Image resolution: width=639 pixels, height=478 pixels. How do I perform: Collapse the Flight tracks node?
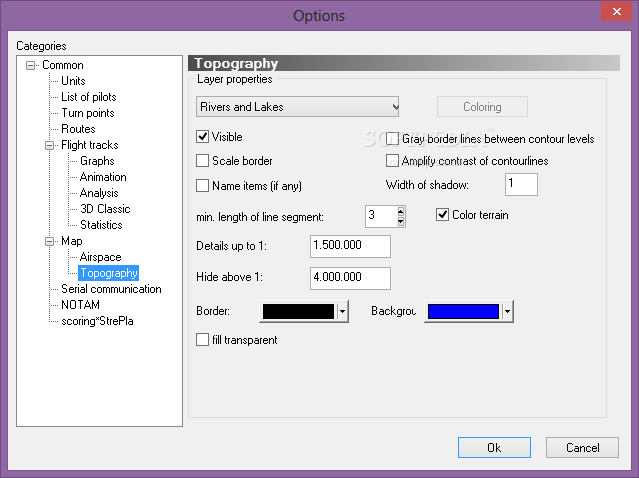coord(49,145)
